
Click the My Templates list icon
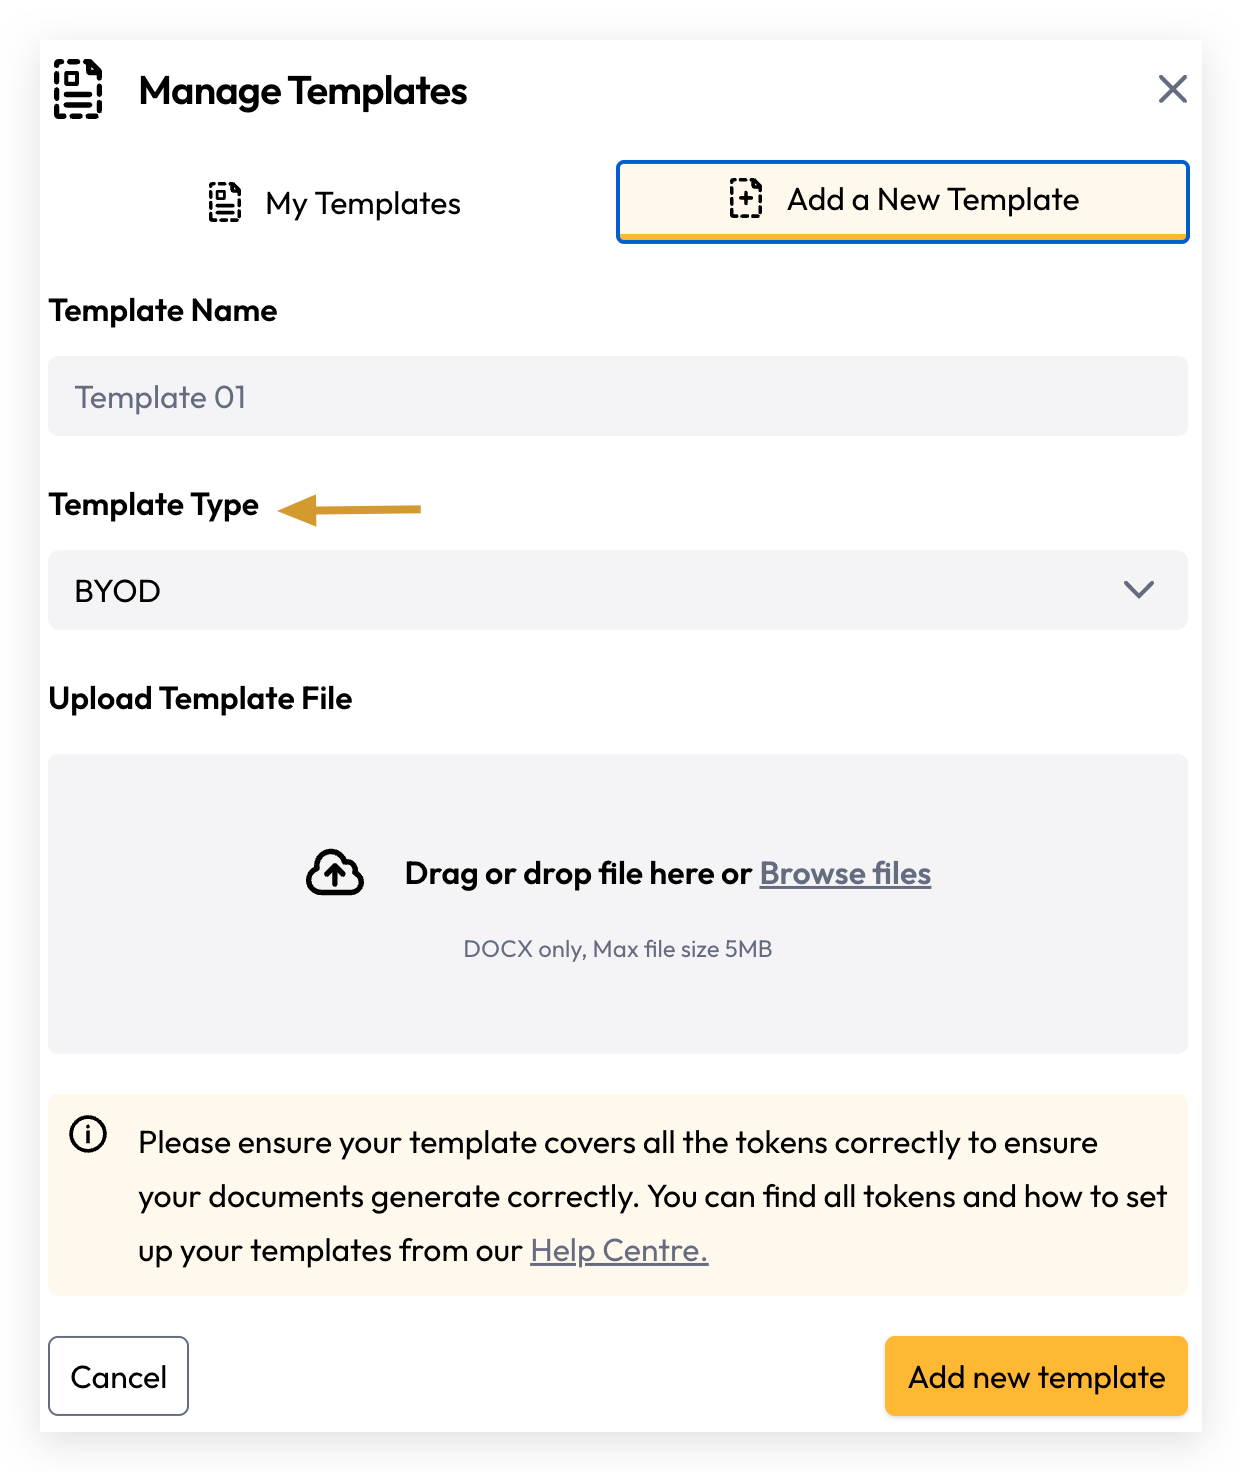pyautogui.click(x=225, y=202)
